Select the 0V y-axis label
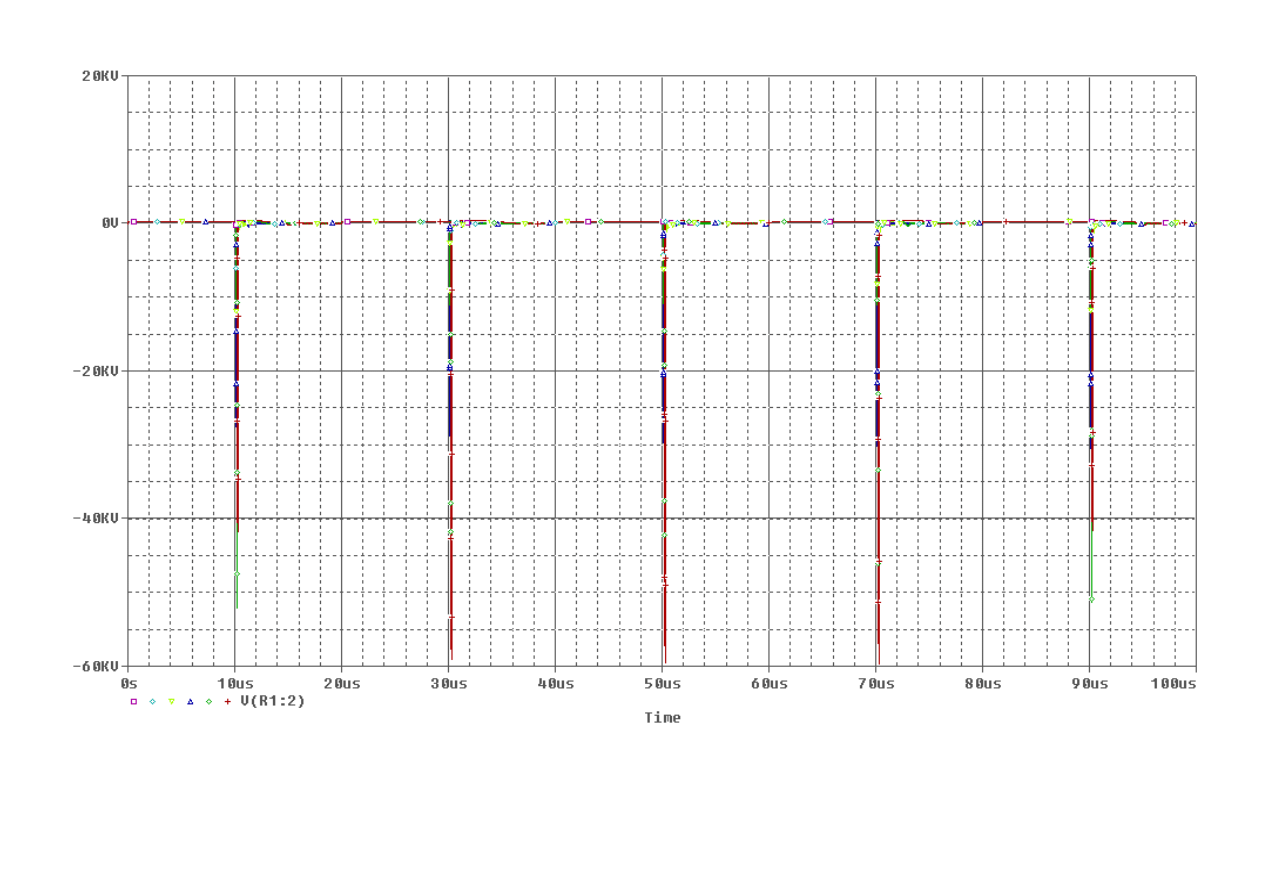The height and width of the screenshot is (893, 1263). [x=110, y=223]
